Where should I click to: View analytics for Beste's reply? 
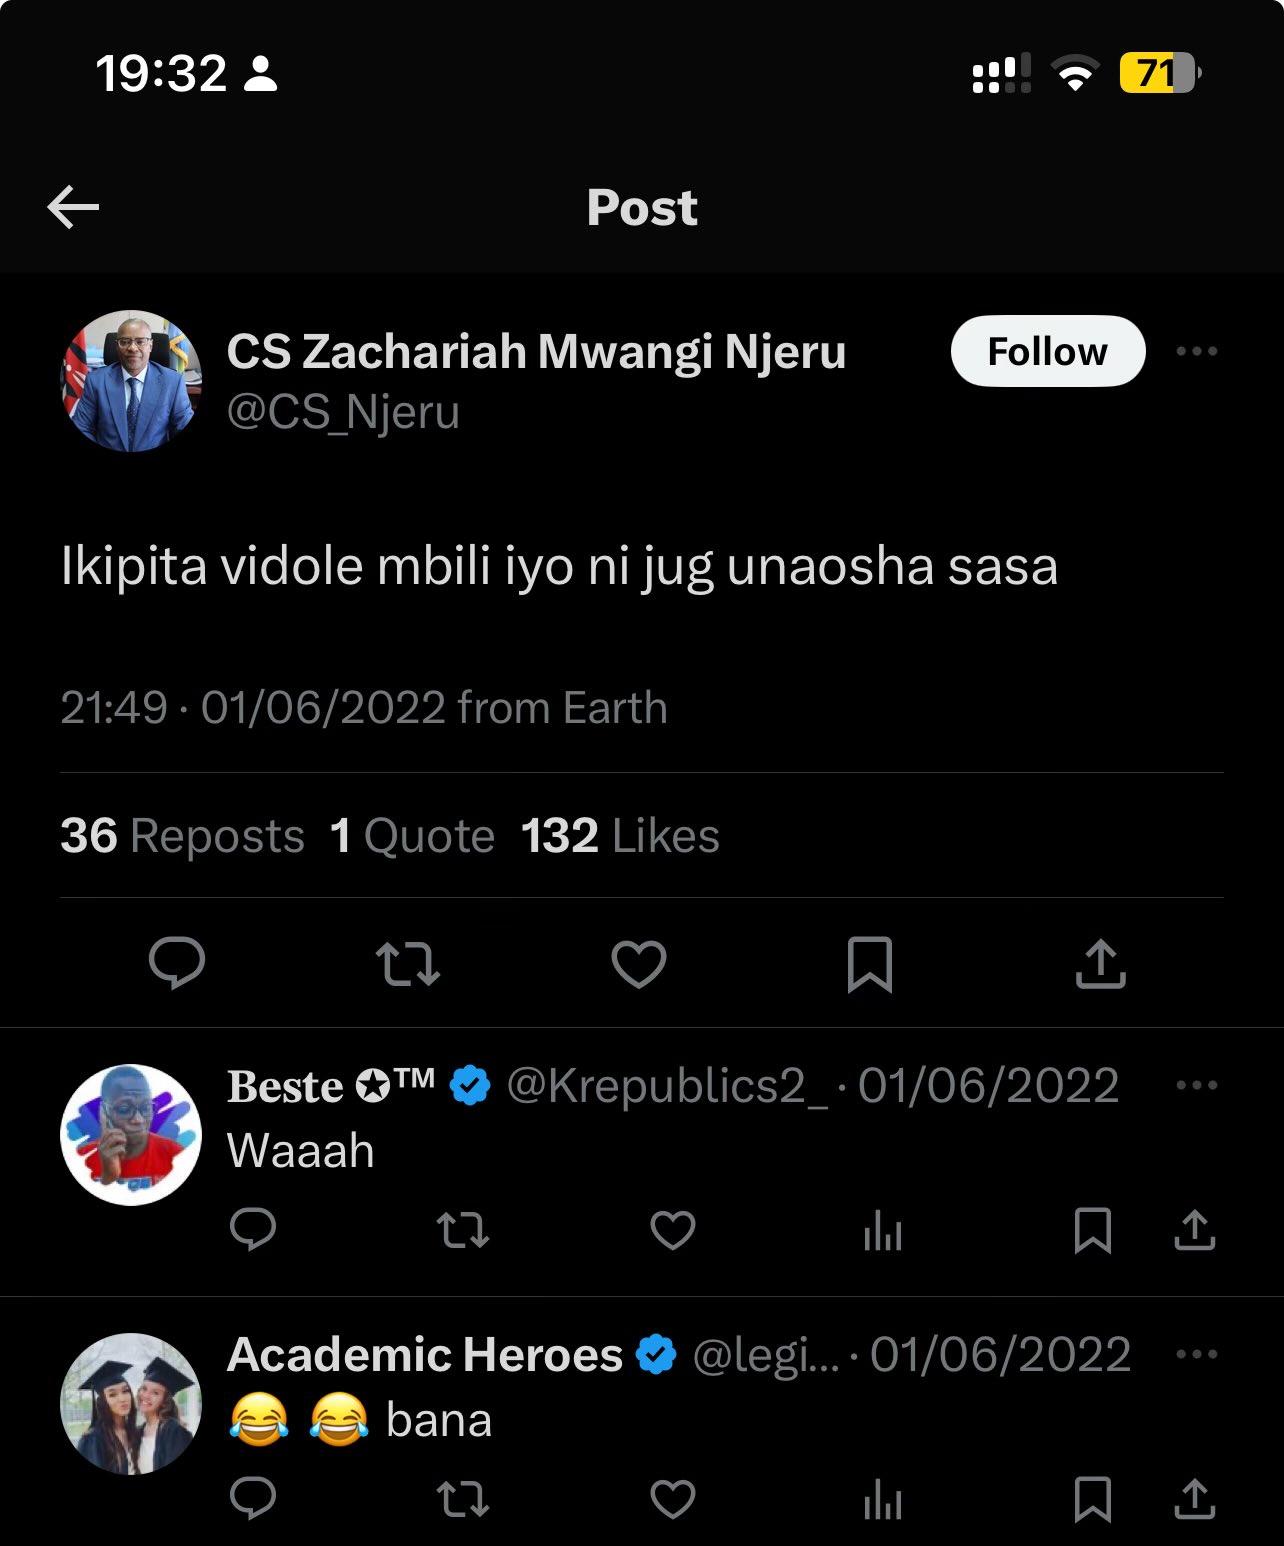click(882, 1231)
